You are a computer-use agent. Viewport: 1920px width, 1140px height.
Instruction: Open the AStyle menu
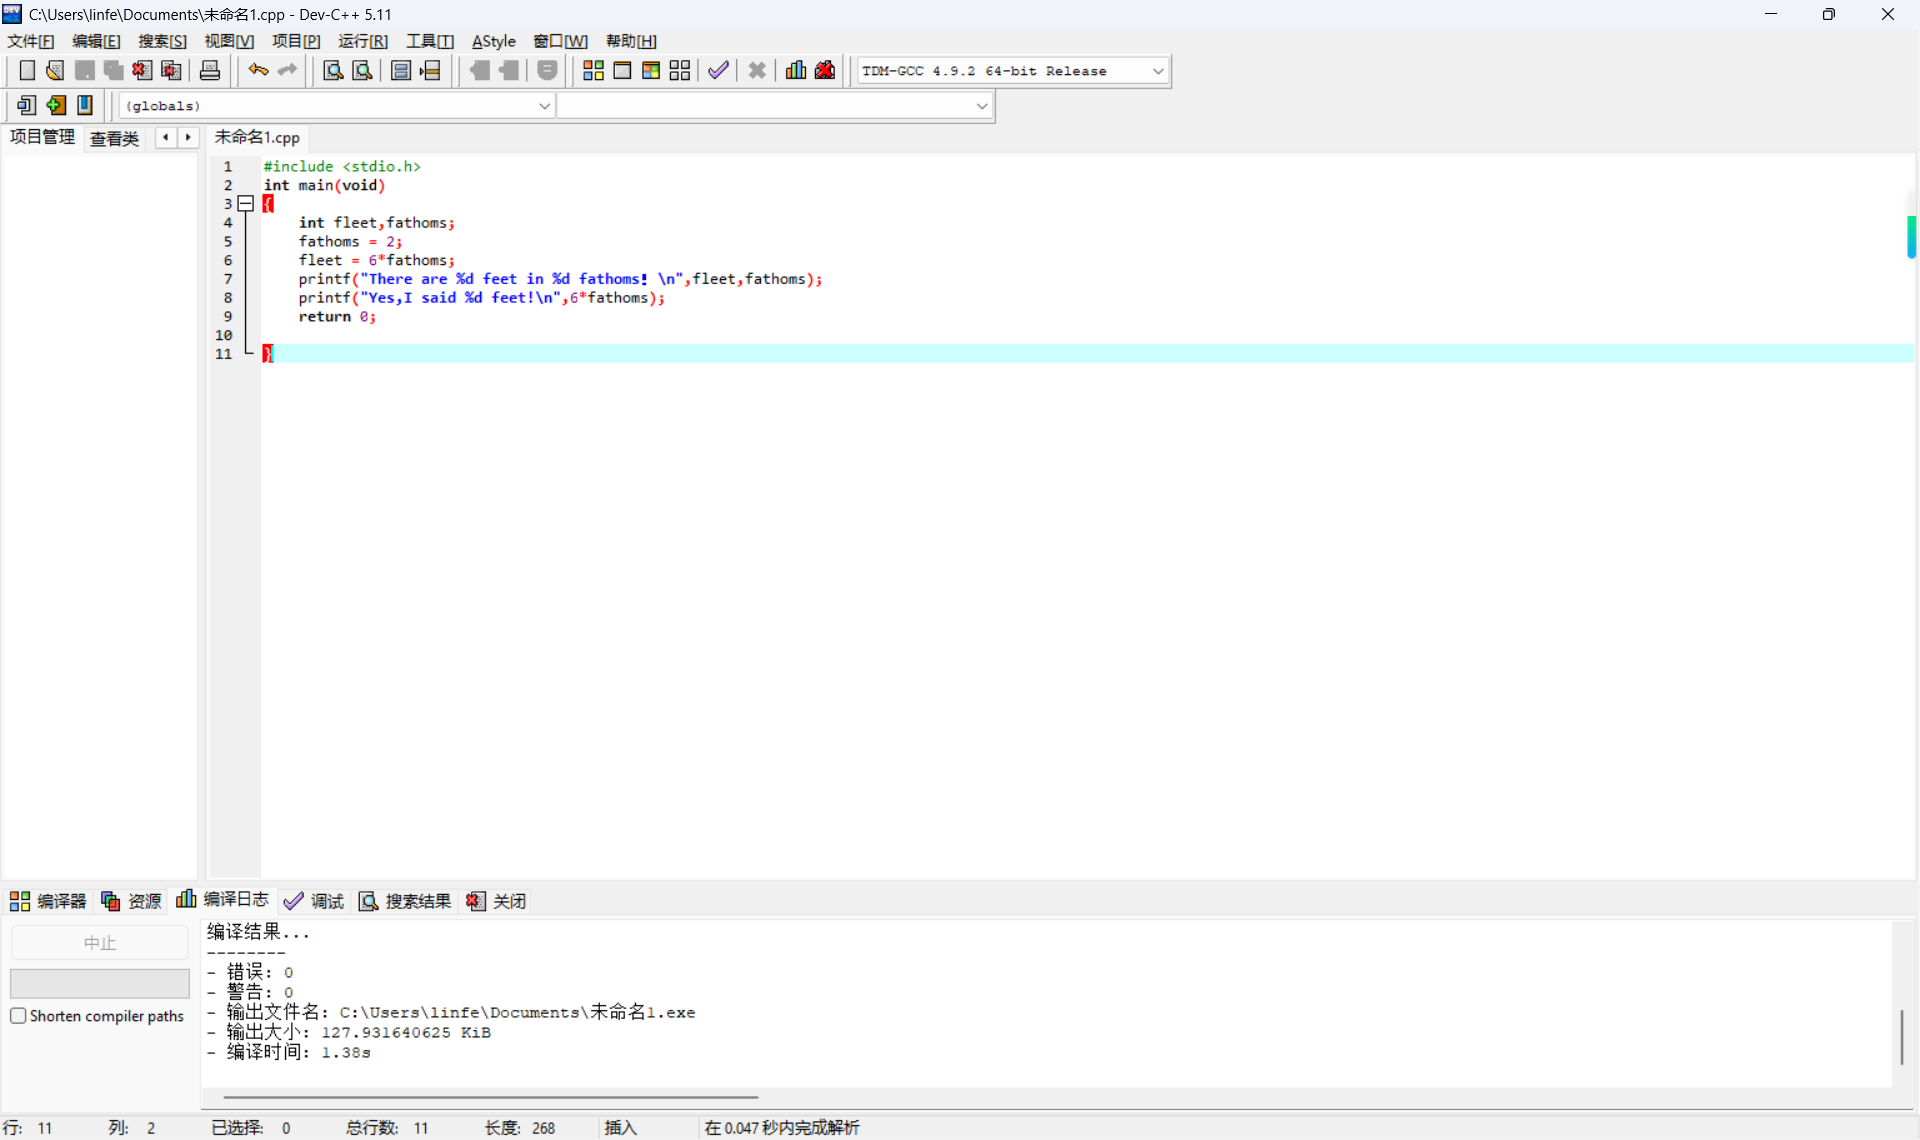493,41
